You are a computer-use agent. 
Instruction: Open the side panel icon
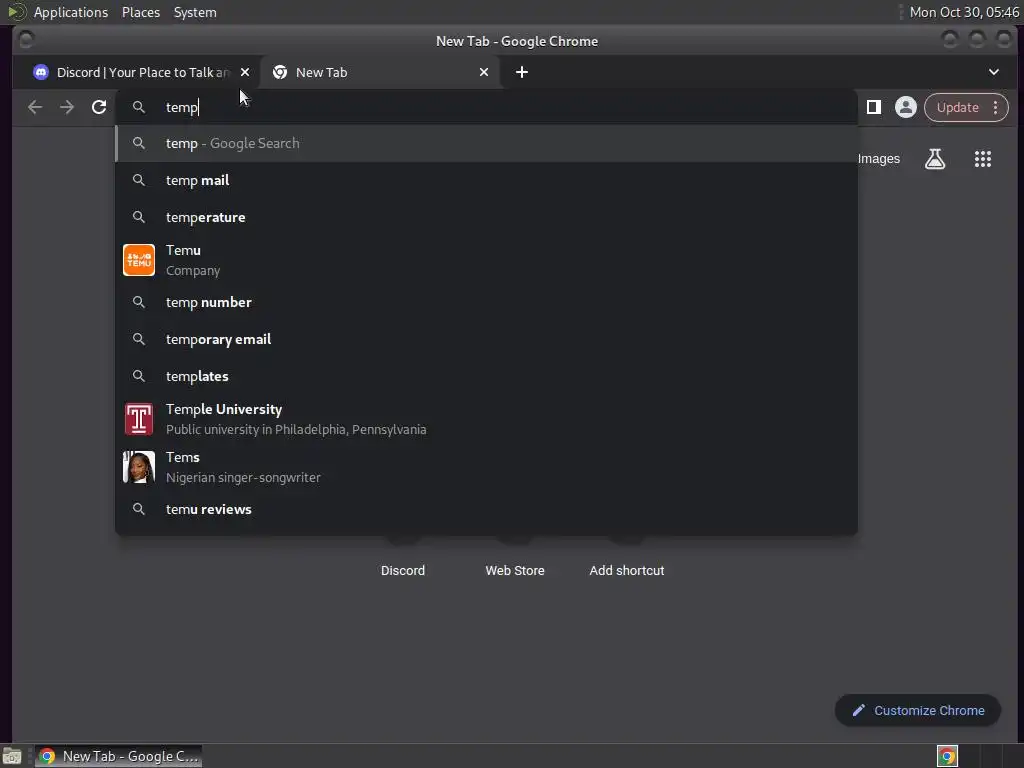pos(874,107)
